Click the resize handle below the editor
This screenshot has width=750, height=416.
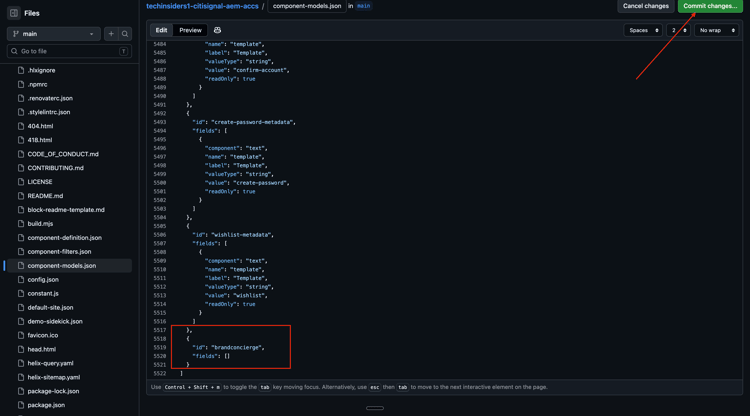[375, 408]
